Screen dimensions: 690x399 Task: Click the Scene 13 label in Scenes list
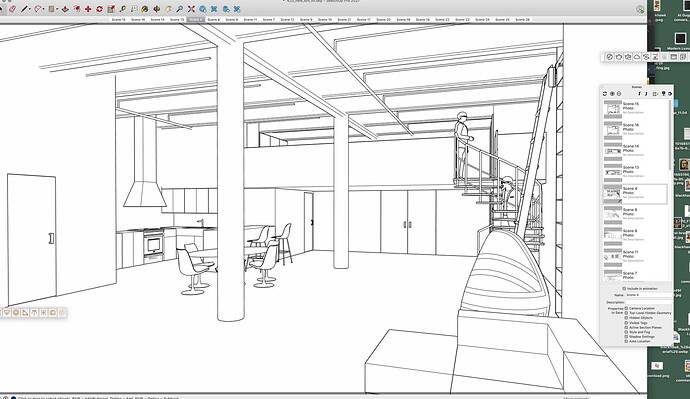631,168
